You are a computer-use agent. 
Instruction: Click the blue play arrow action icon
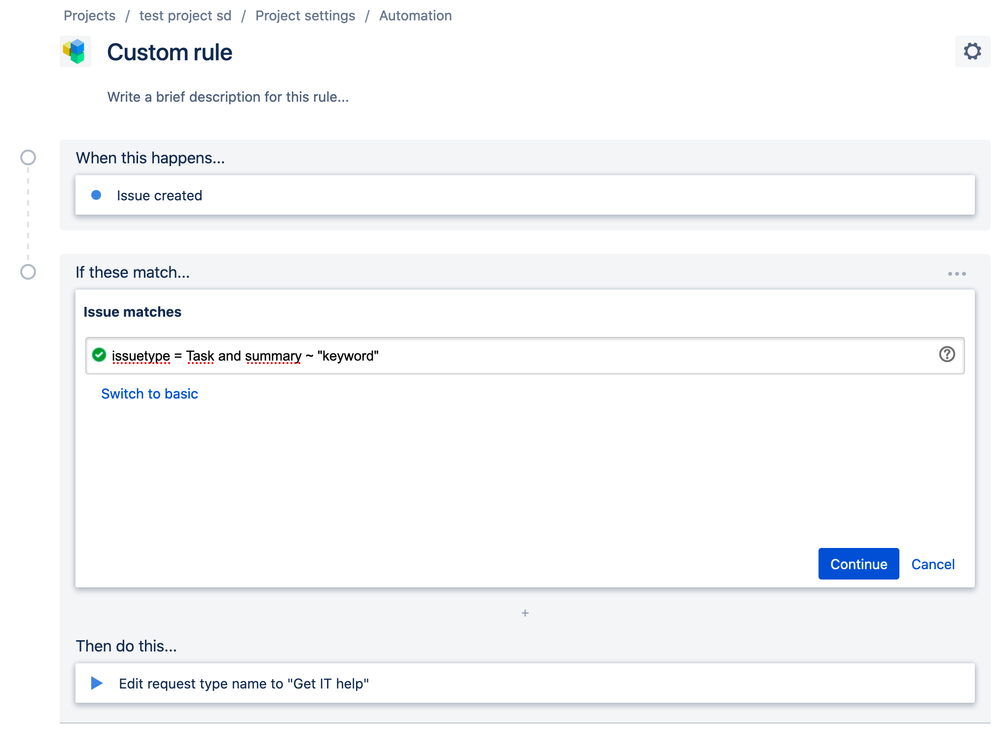tap(97, 683)
